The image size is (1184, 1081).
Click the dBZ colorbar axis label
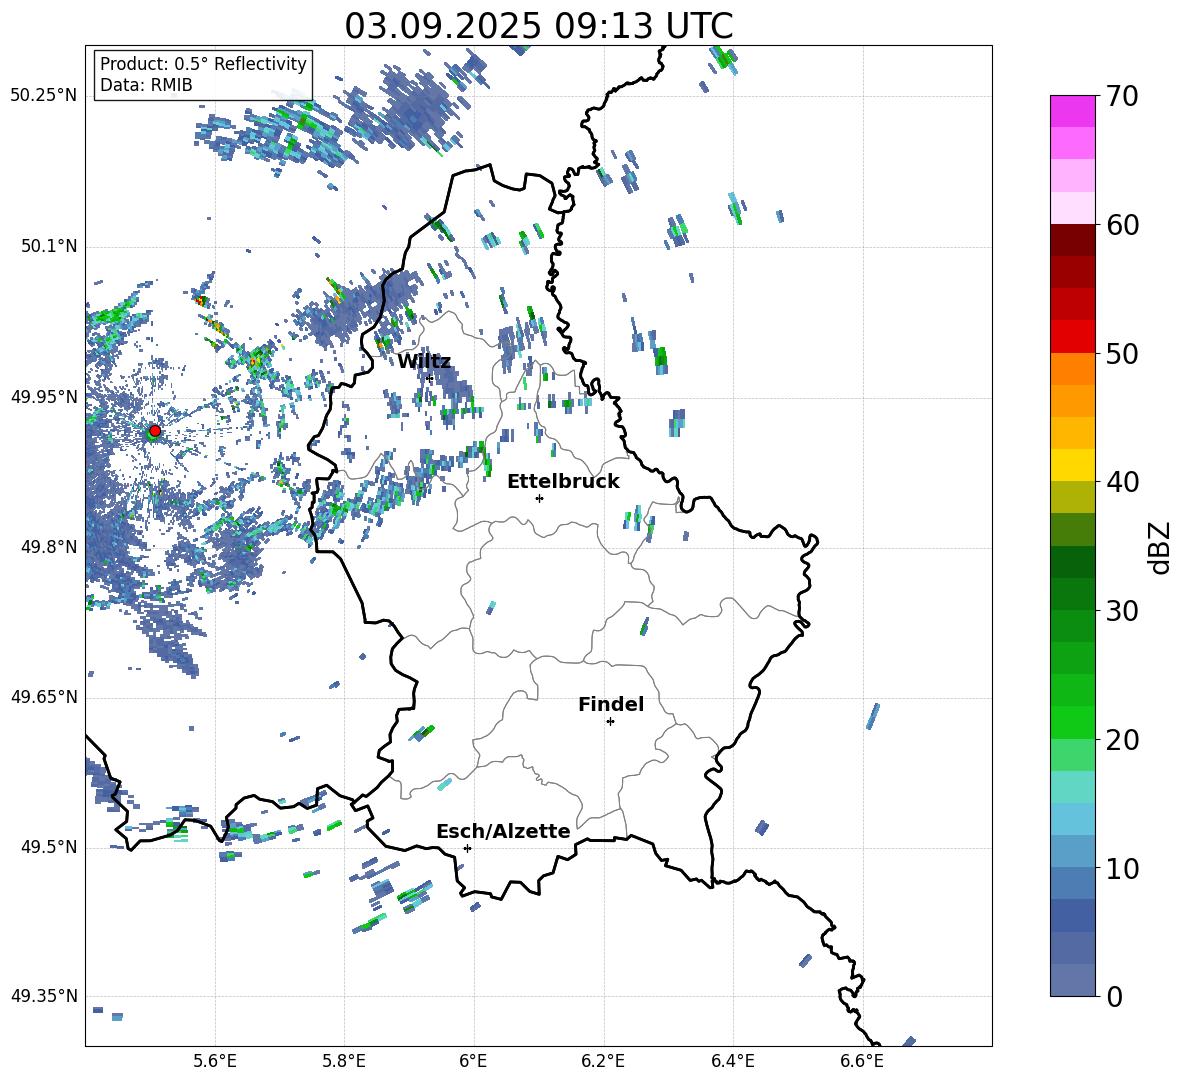tap(1161, 547)
